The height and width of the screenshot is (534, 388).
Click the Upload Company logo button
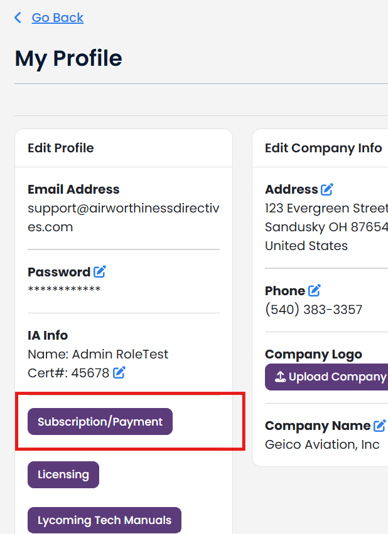coord(326,377)
